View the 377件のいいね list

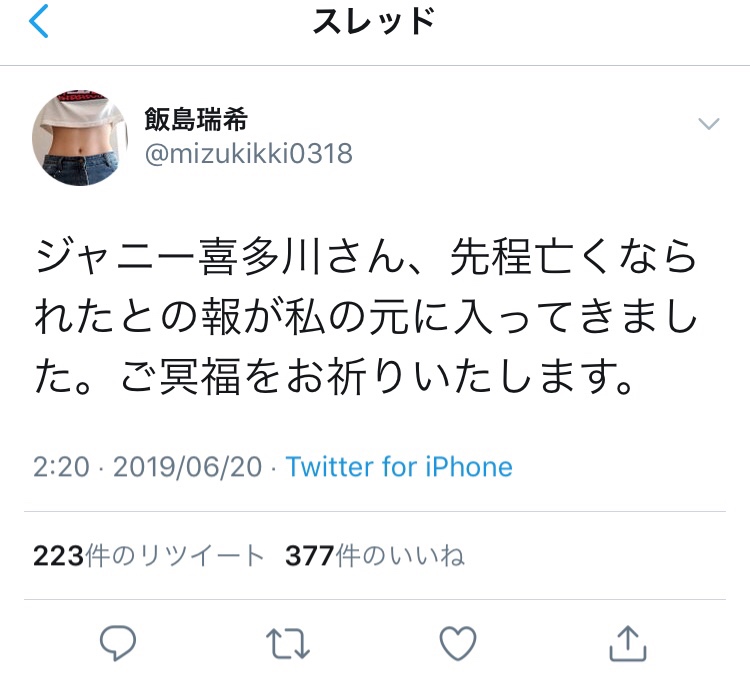tap(375, 556)
